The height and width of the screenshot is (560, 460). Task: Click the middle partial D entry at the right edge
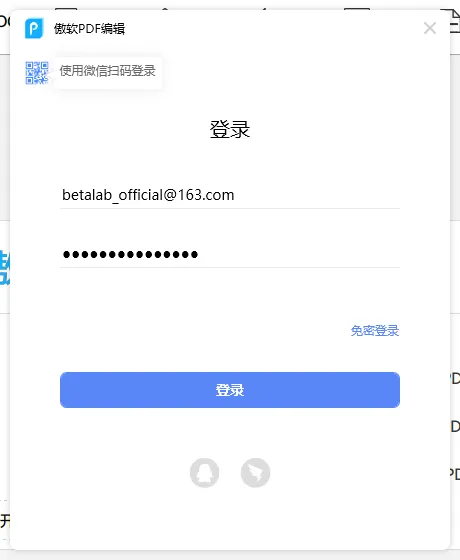click(455, 426)
